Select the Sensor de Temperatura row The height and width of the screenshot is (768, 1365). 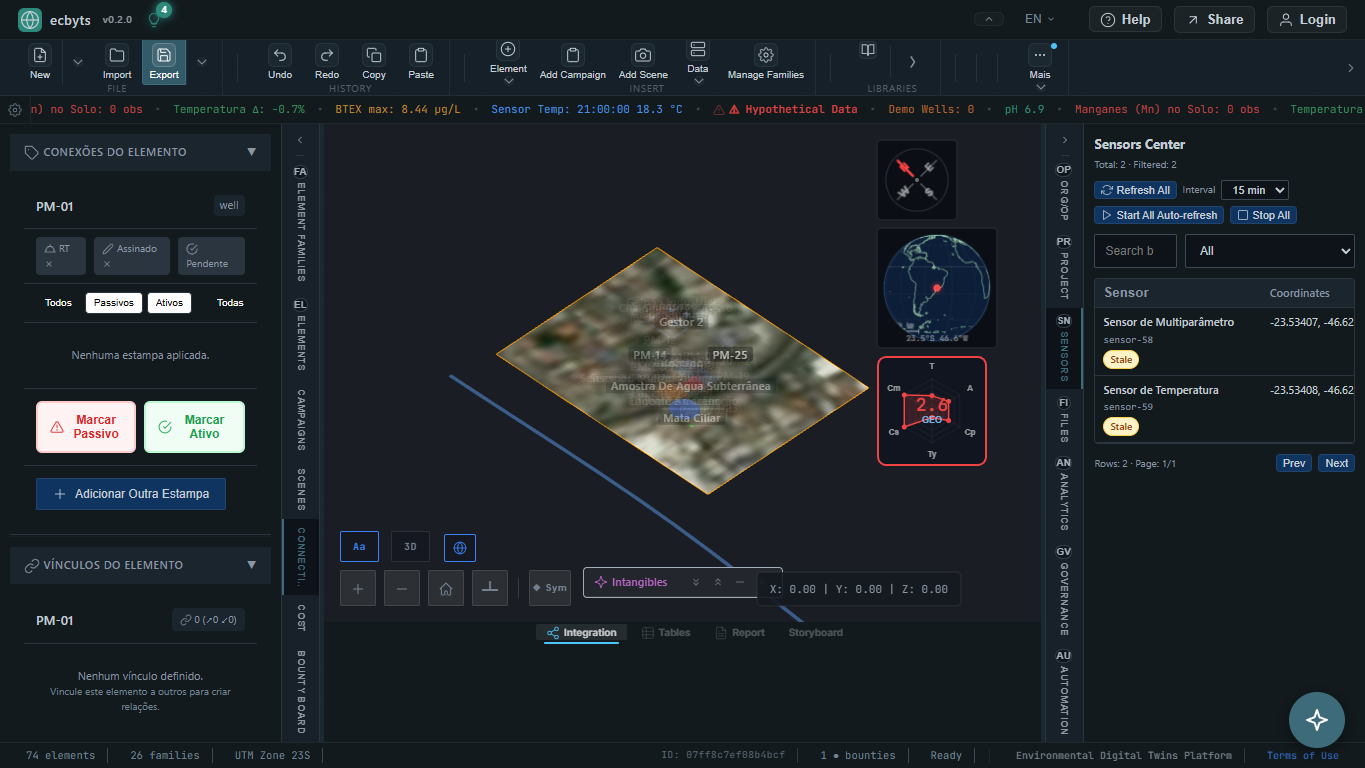coord(1224,408)
